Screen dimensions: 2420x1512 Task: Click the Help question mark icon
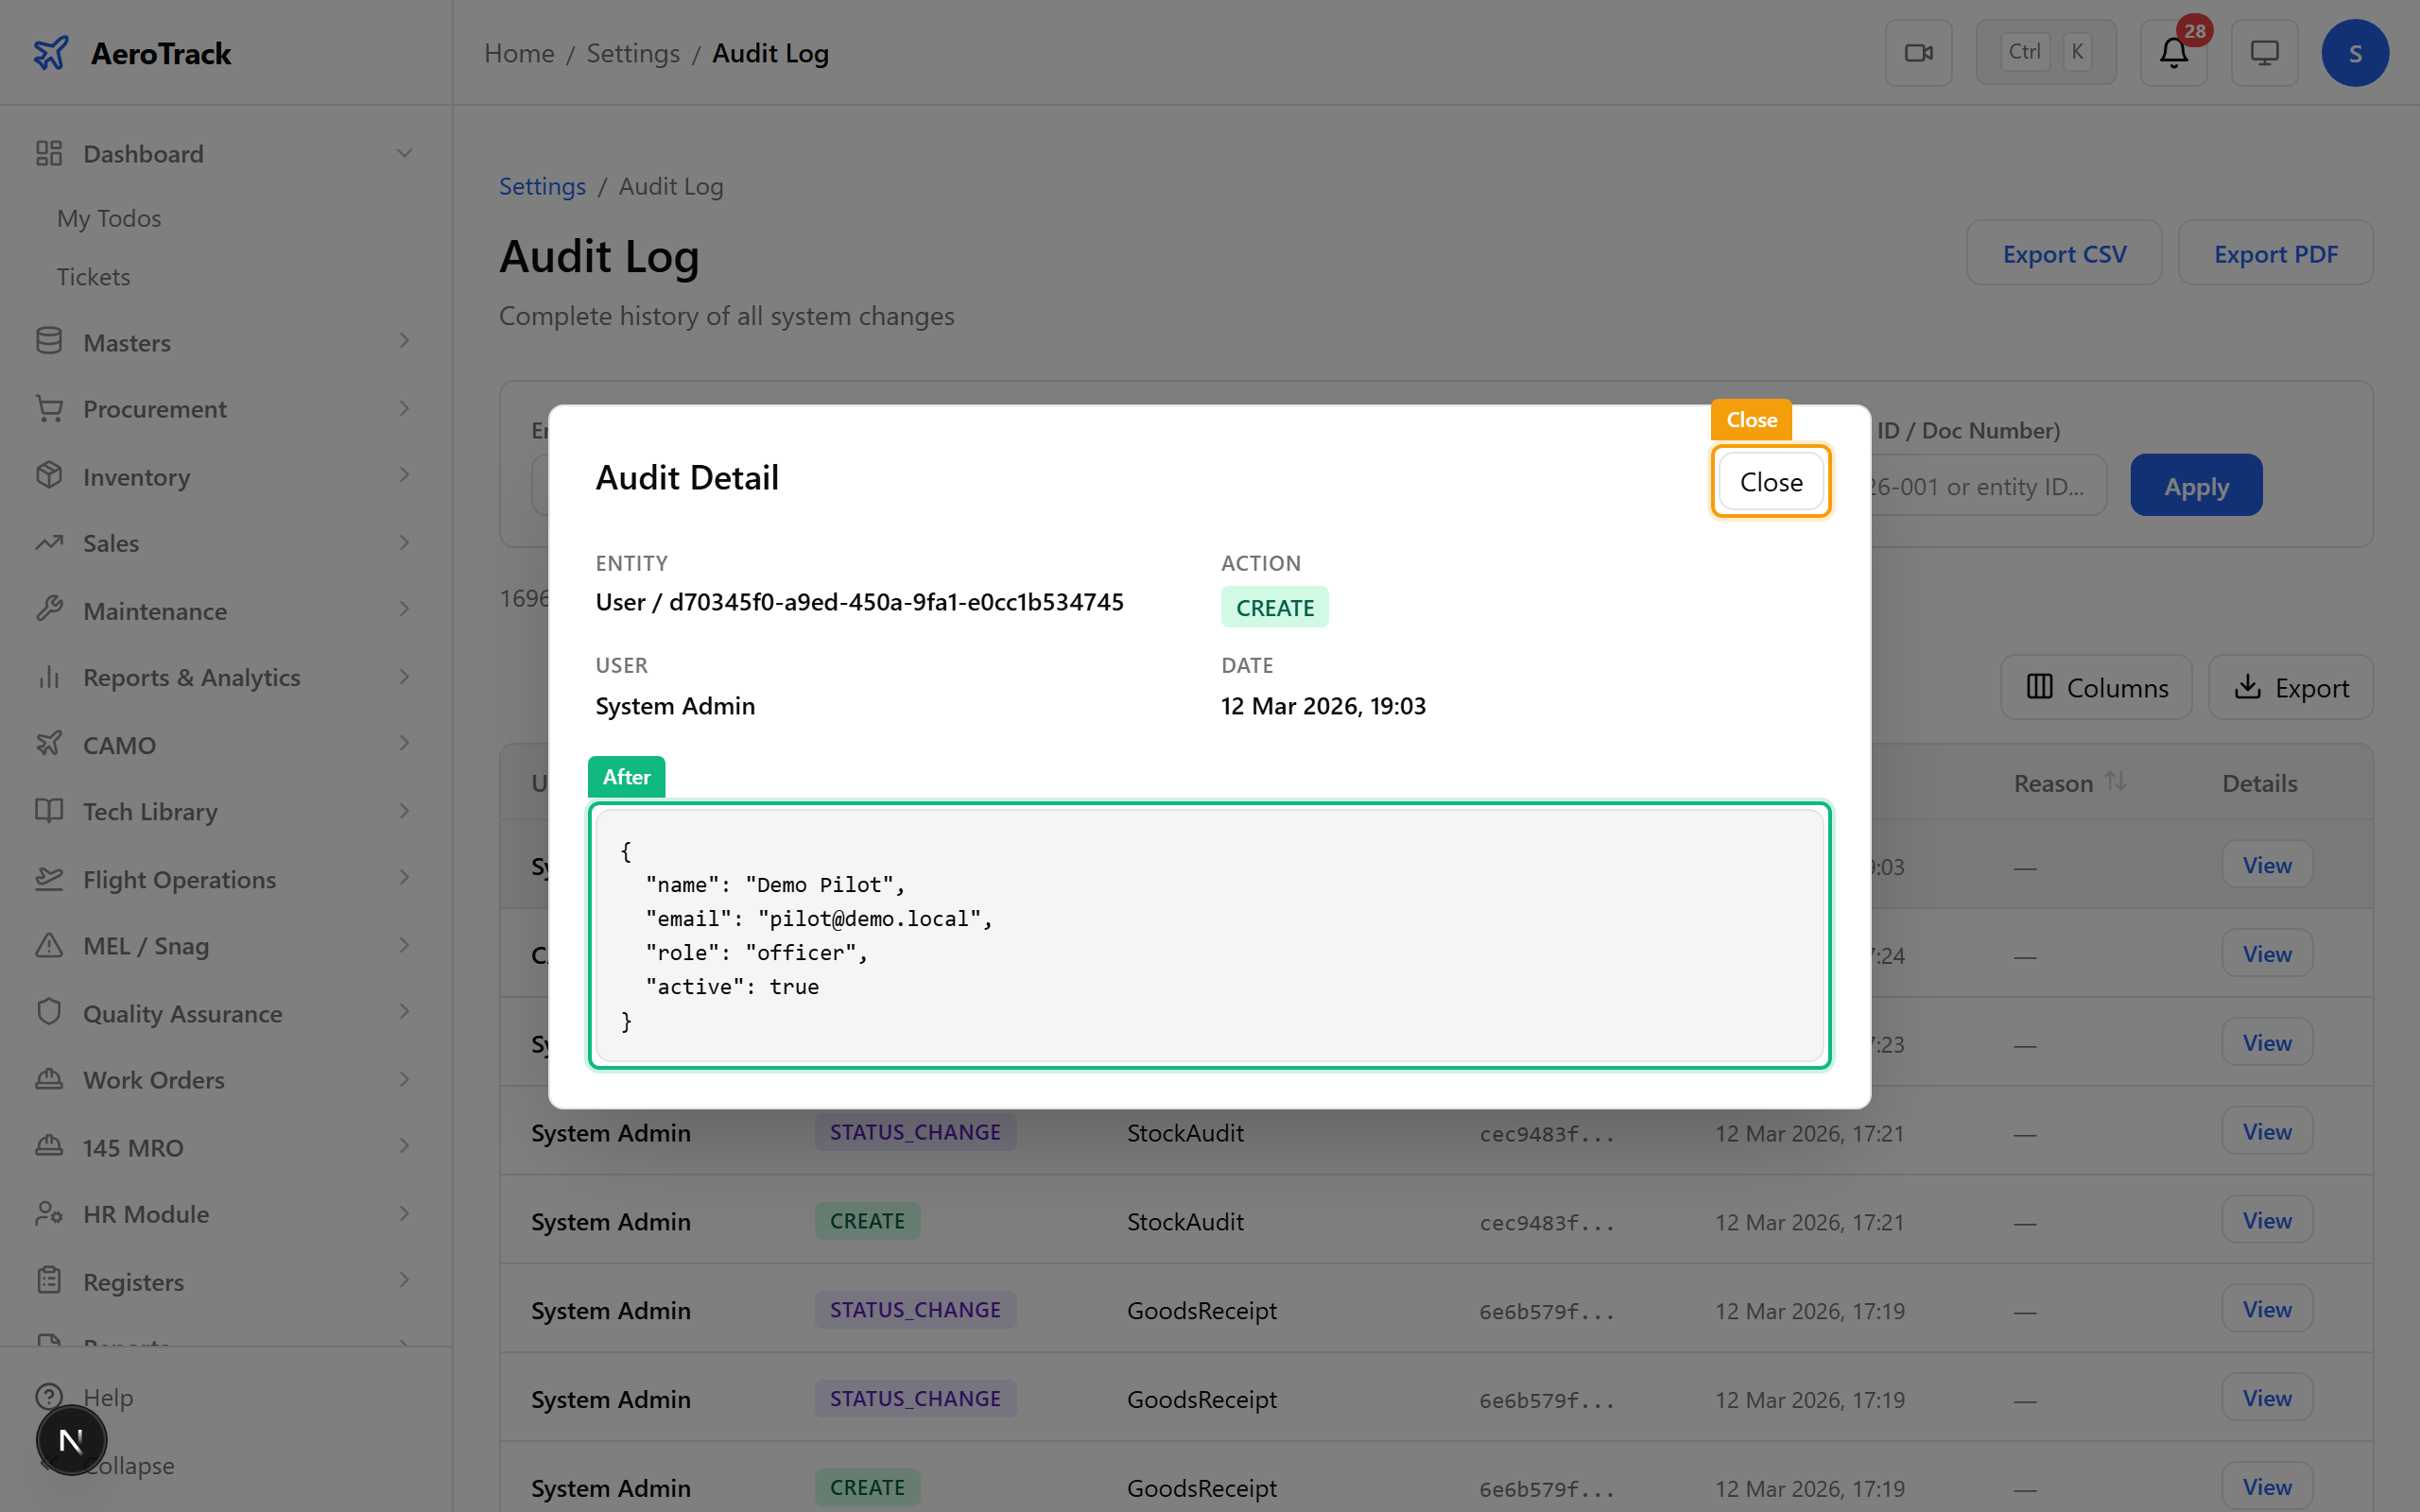coord(49,1397)
